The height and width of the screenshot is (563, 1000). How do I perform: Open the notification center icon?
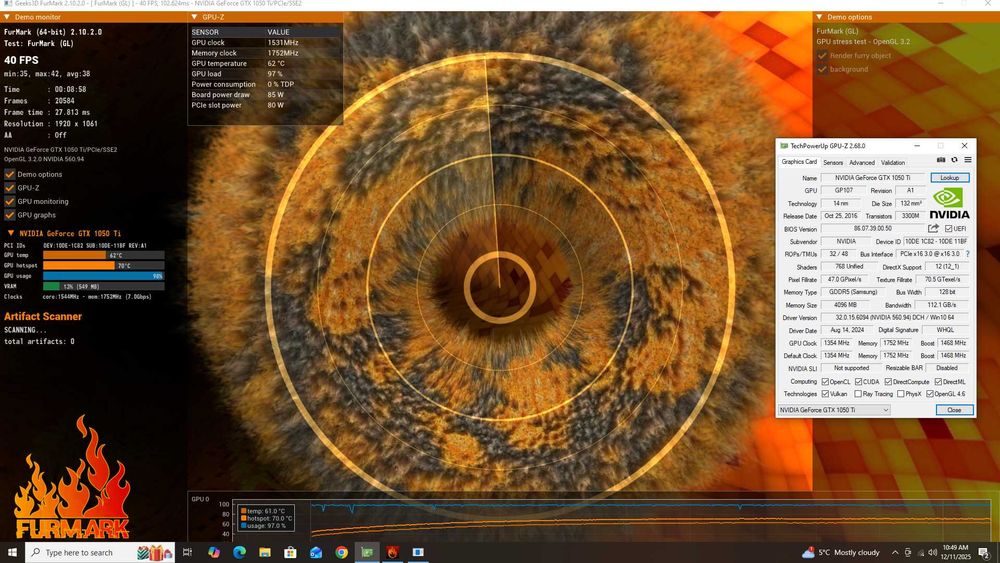983,553
